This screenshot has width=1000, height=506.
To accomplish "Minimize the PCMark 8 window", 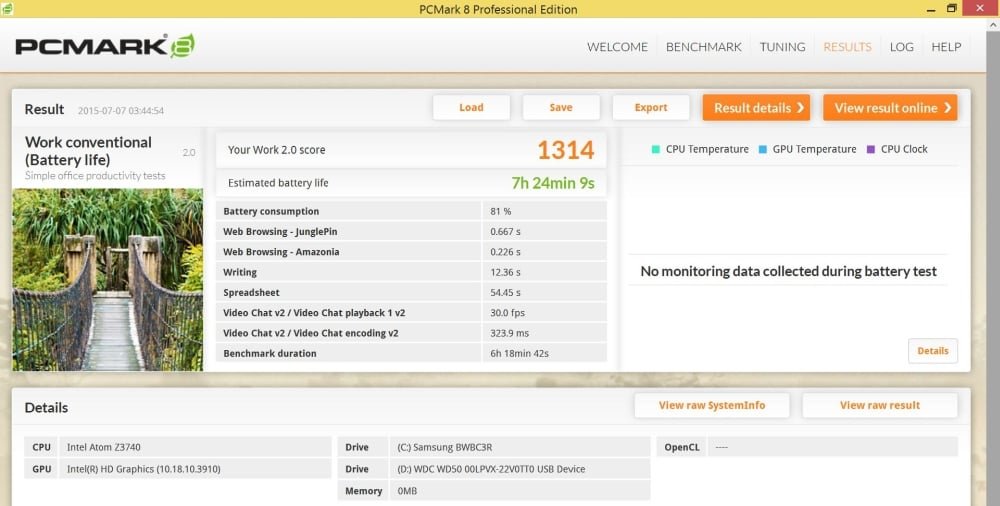I will (x=932, y=9).
